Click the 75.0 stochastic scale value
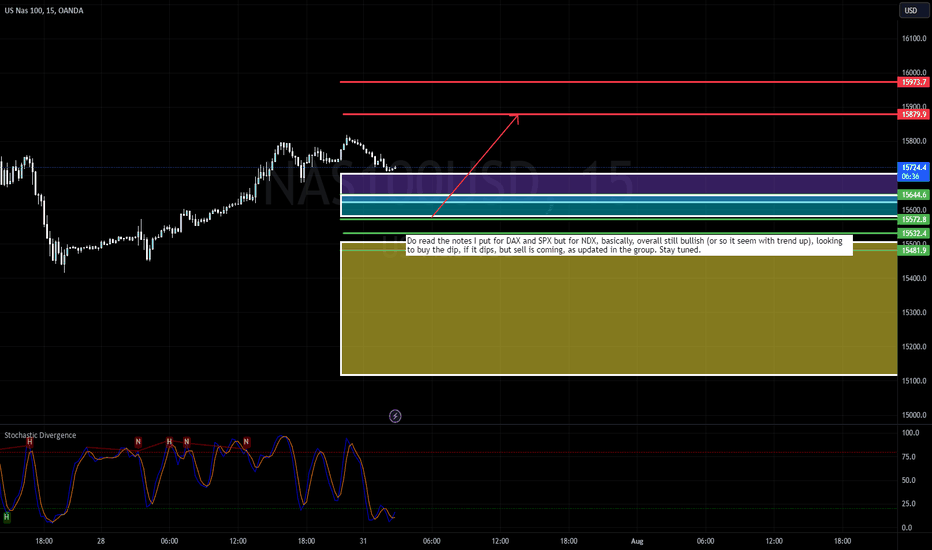Screen dimensions: 932x550 tap(911, 457)
